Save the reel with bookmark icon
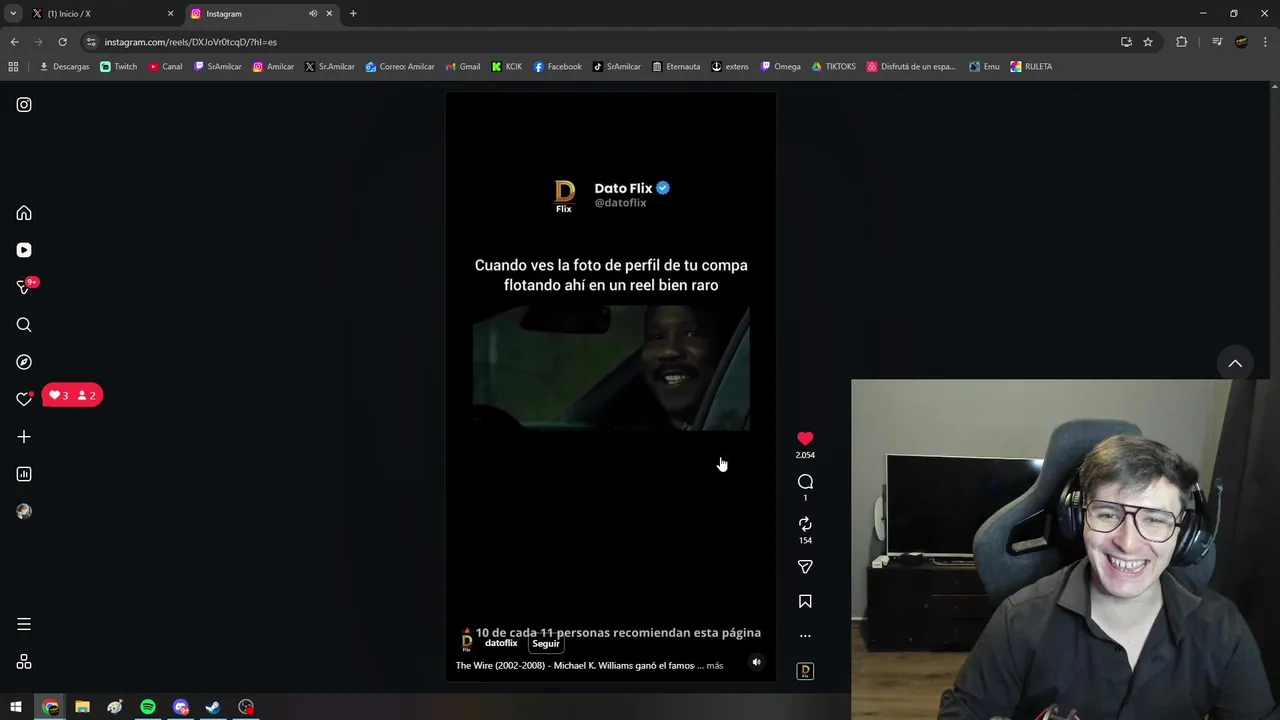1280x720 pixels. pyautogui.click(x=805, y=601)
